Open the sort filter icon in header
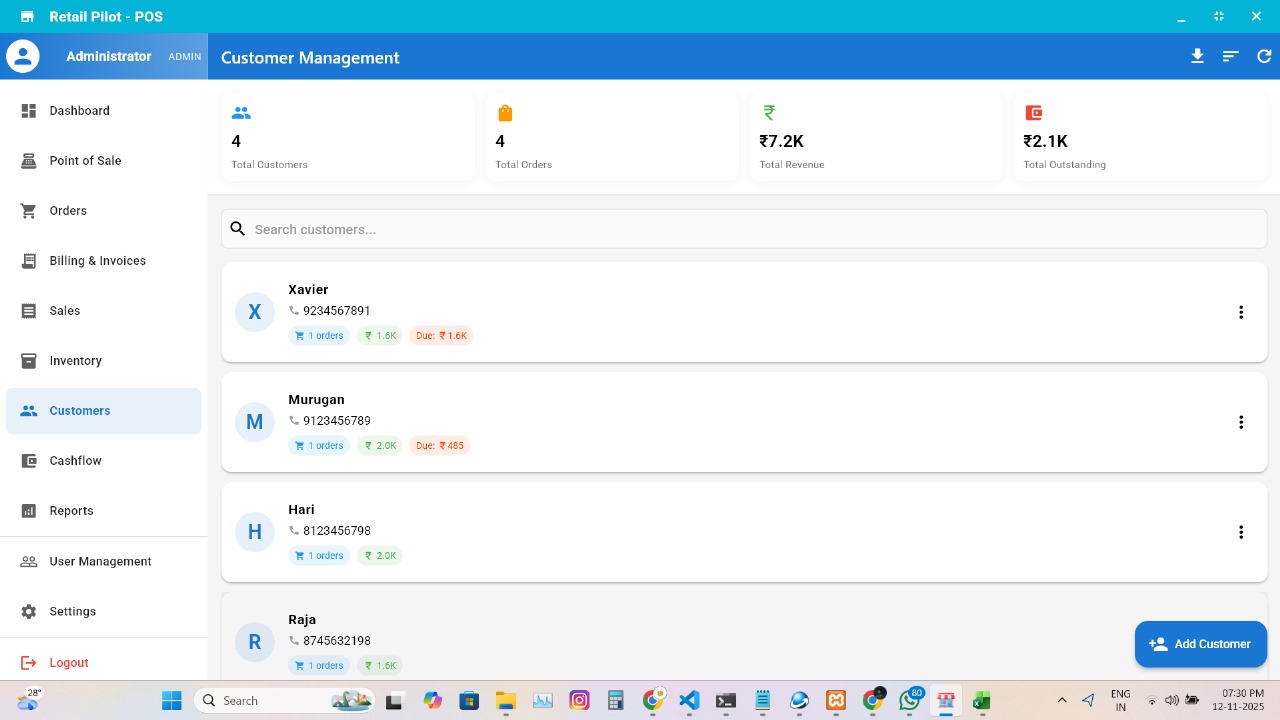This screenshot has height=720, width=1280. click(1231, 57)
